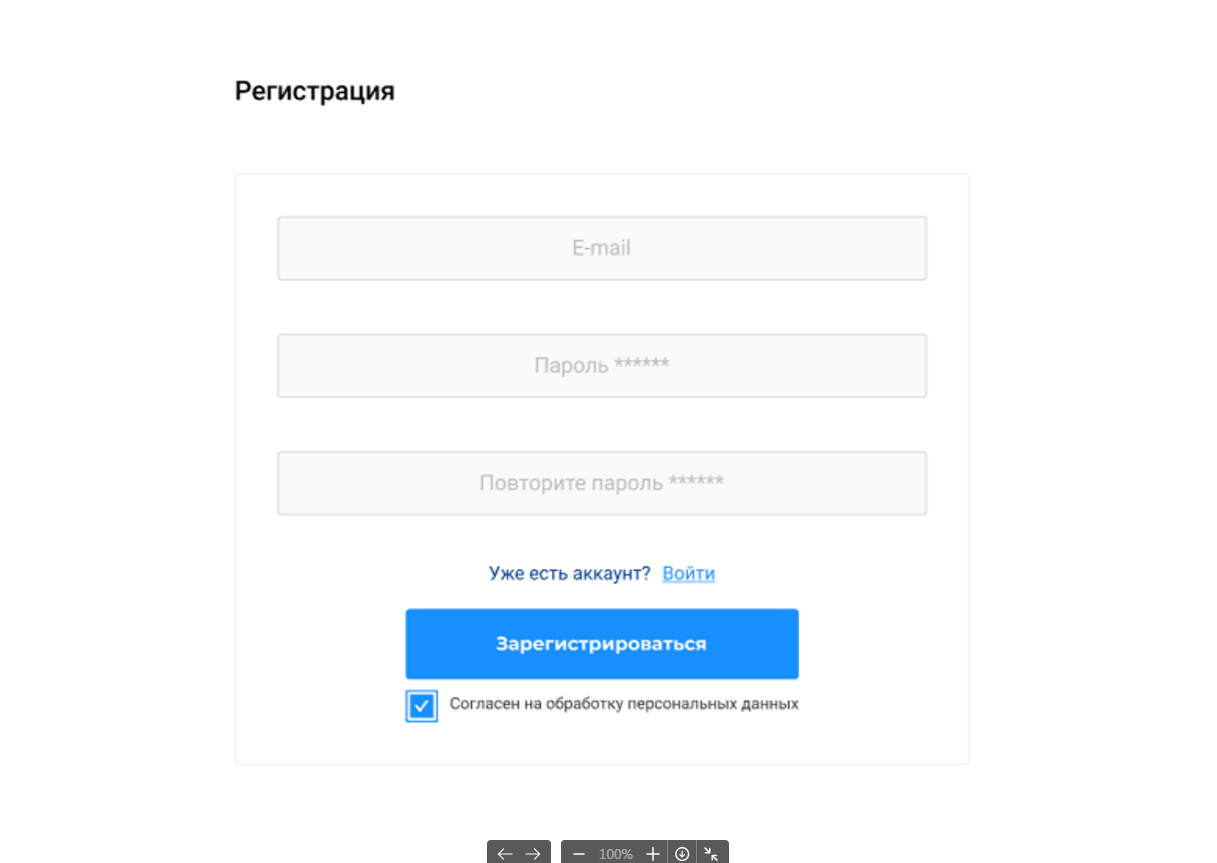1217x863 pixels.
Task: Download the image using the download icon
Action: click(682, 854)
